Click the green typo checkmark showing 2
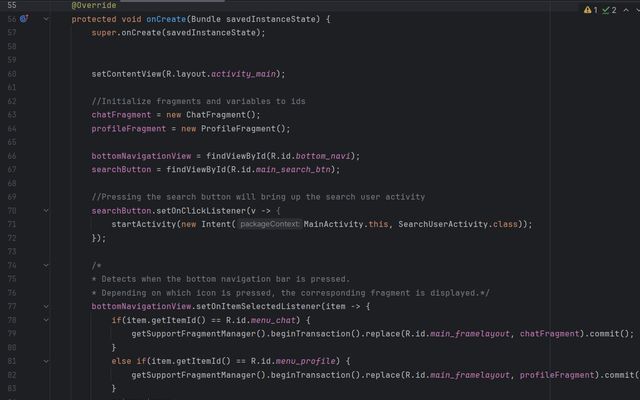The height and width of the screenshot is (400, 640). click(x=609, y=10)
